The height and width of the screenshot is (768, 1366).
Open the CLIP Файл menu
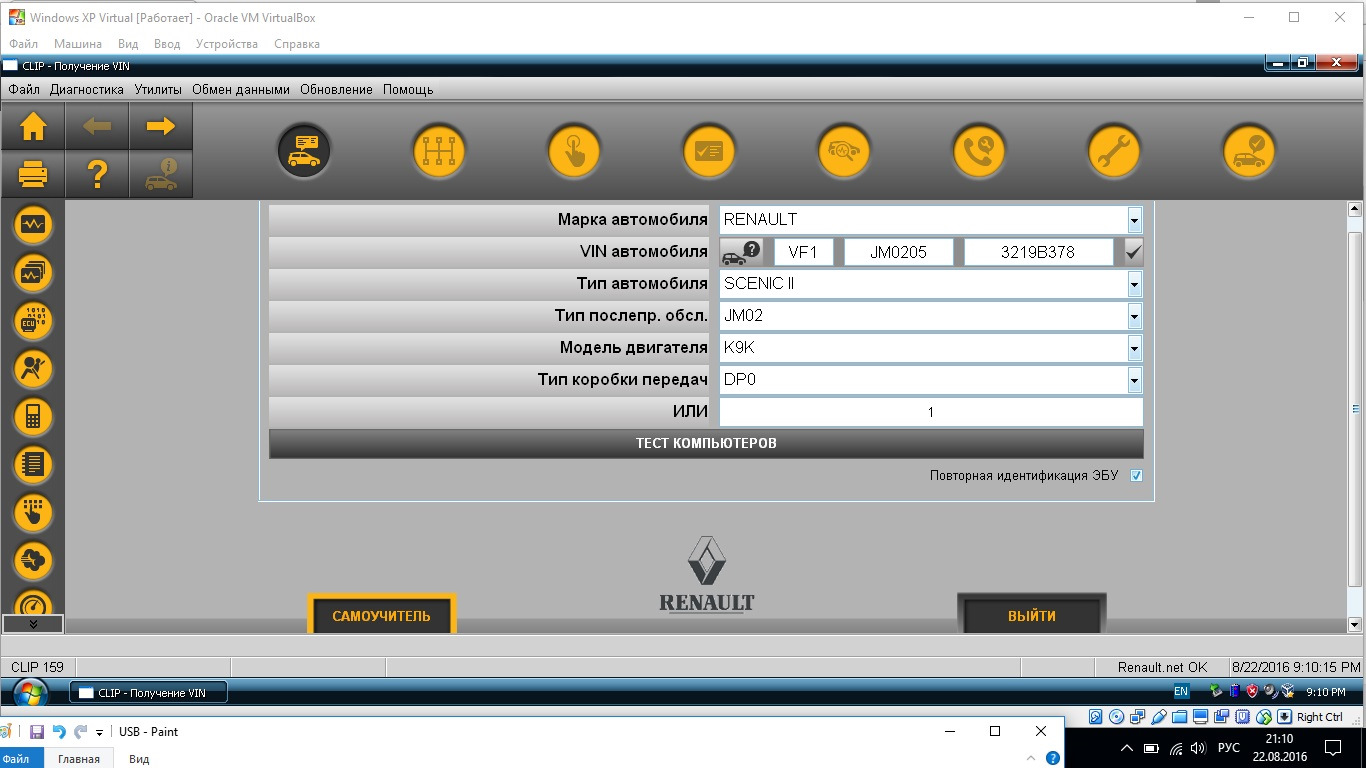pyautogui.click(x=24, y=89)
